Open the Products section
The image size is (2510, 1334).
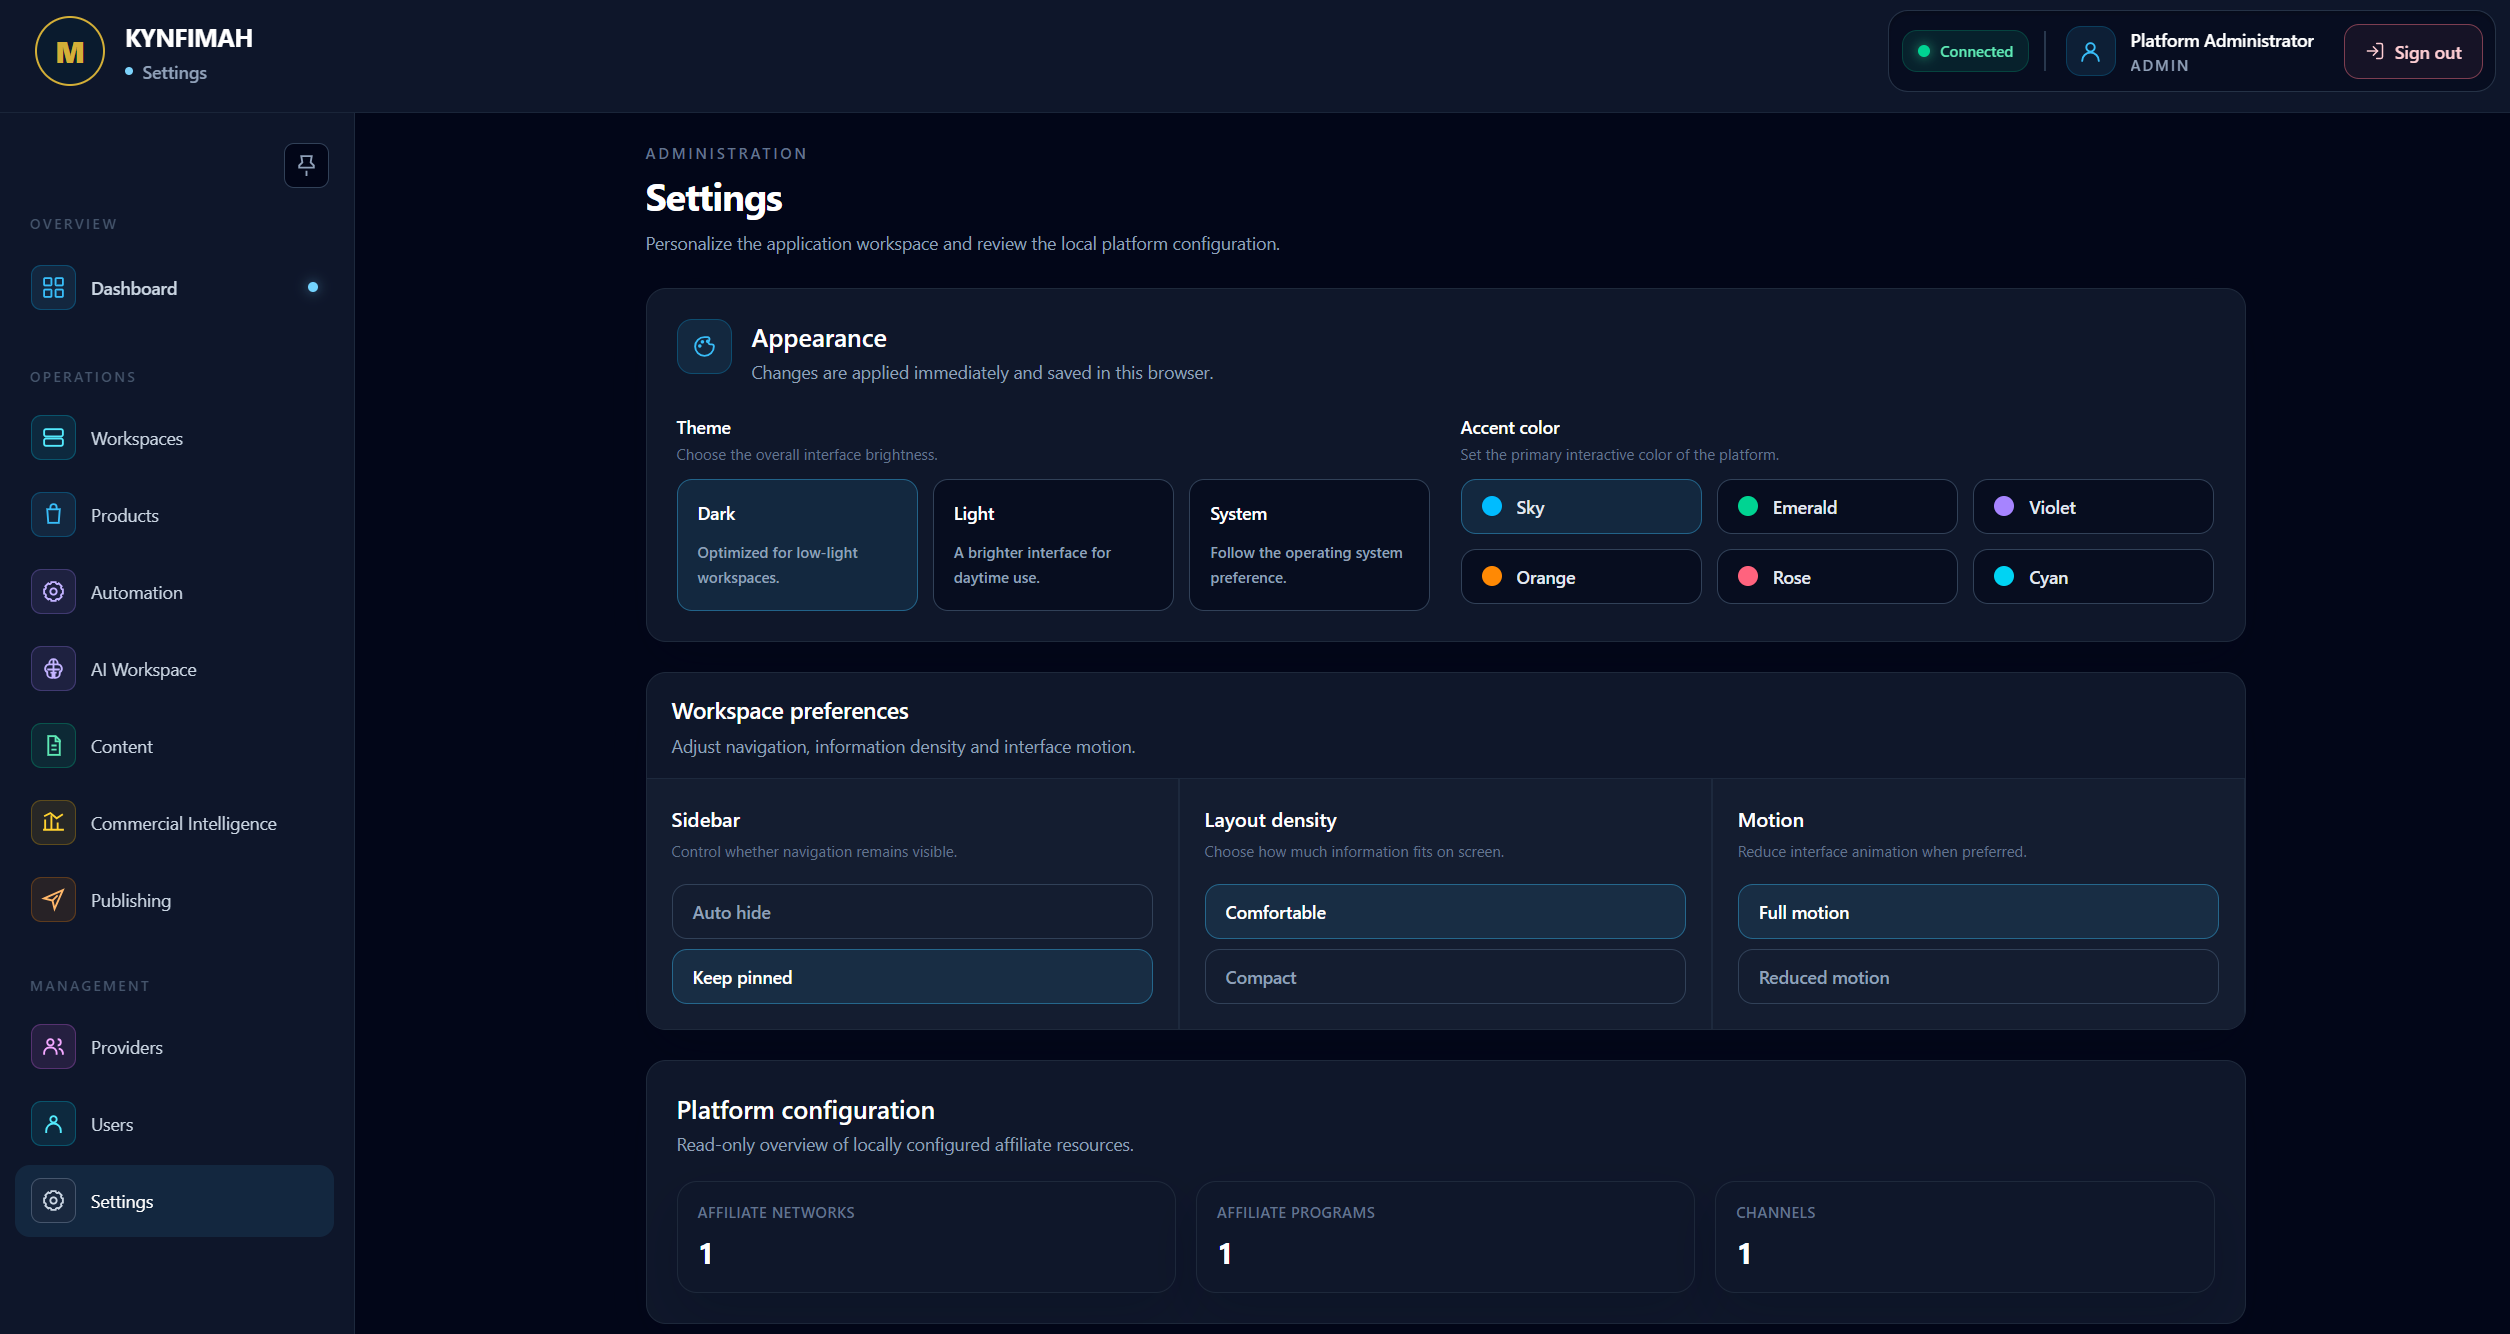click(175, 515)
